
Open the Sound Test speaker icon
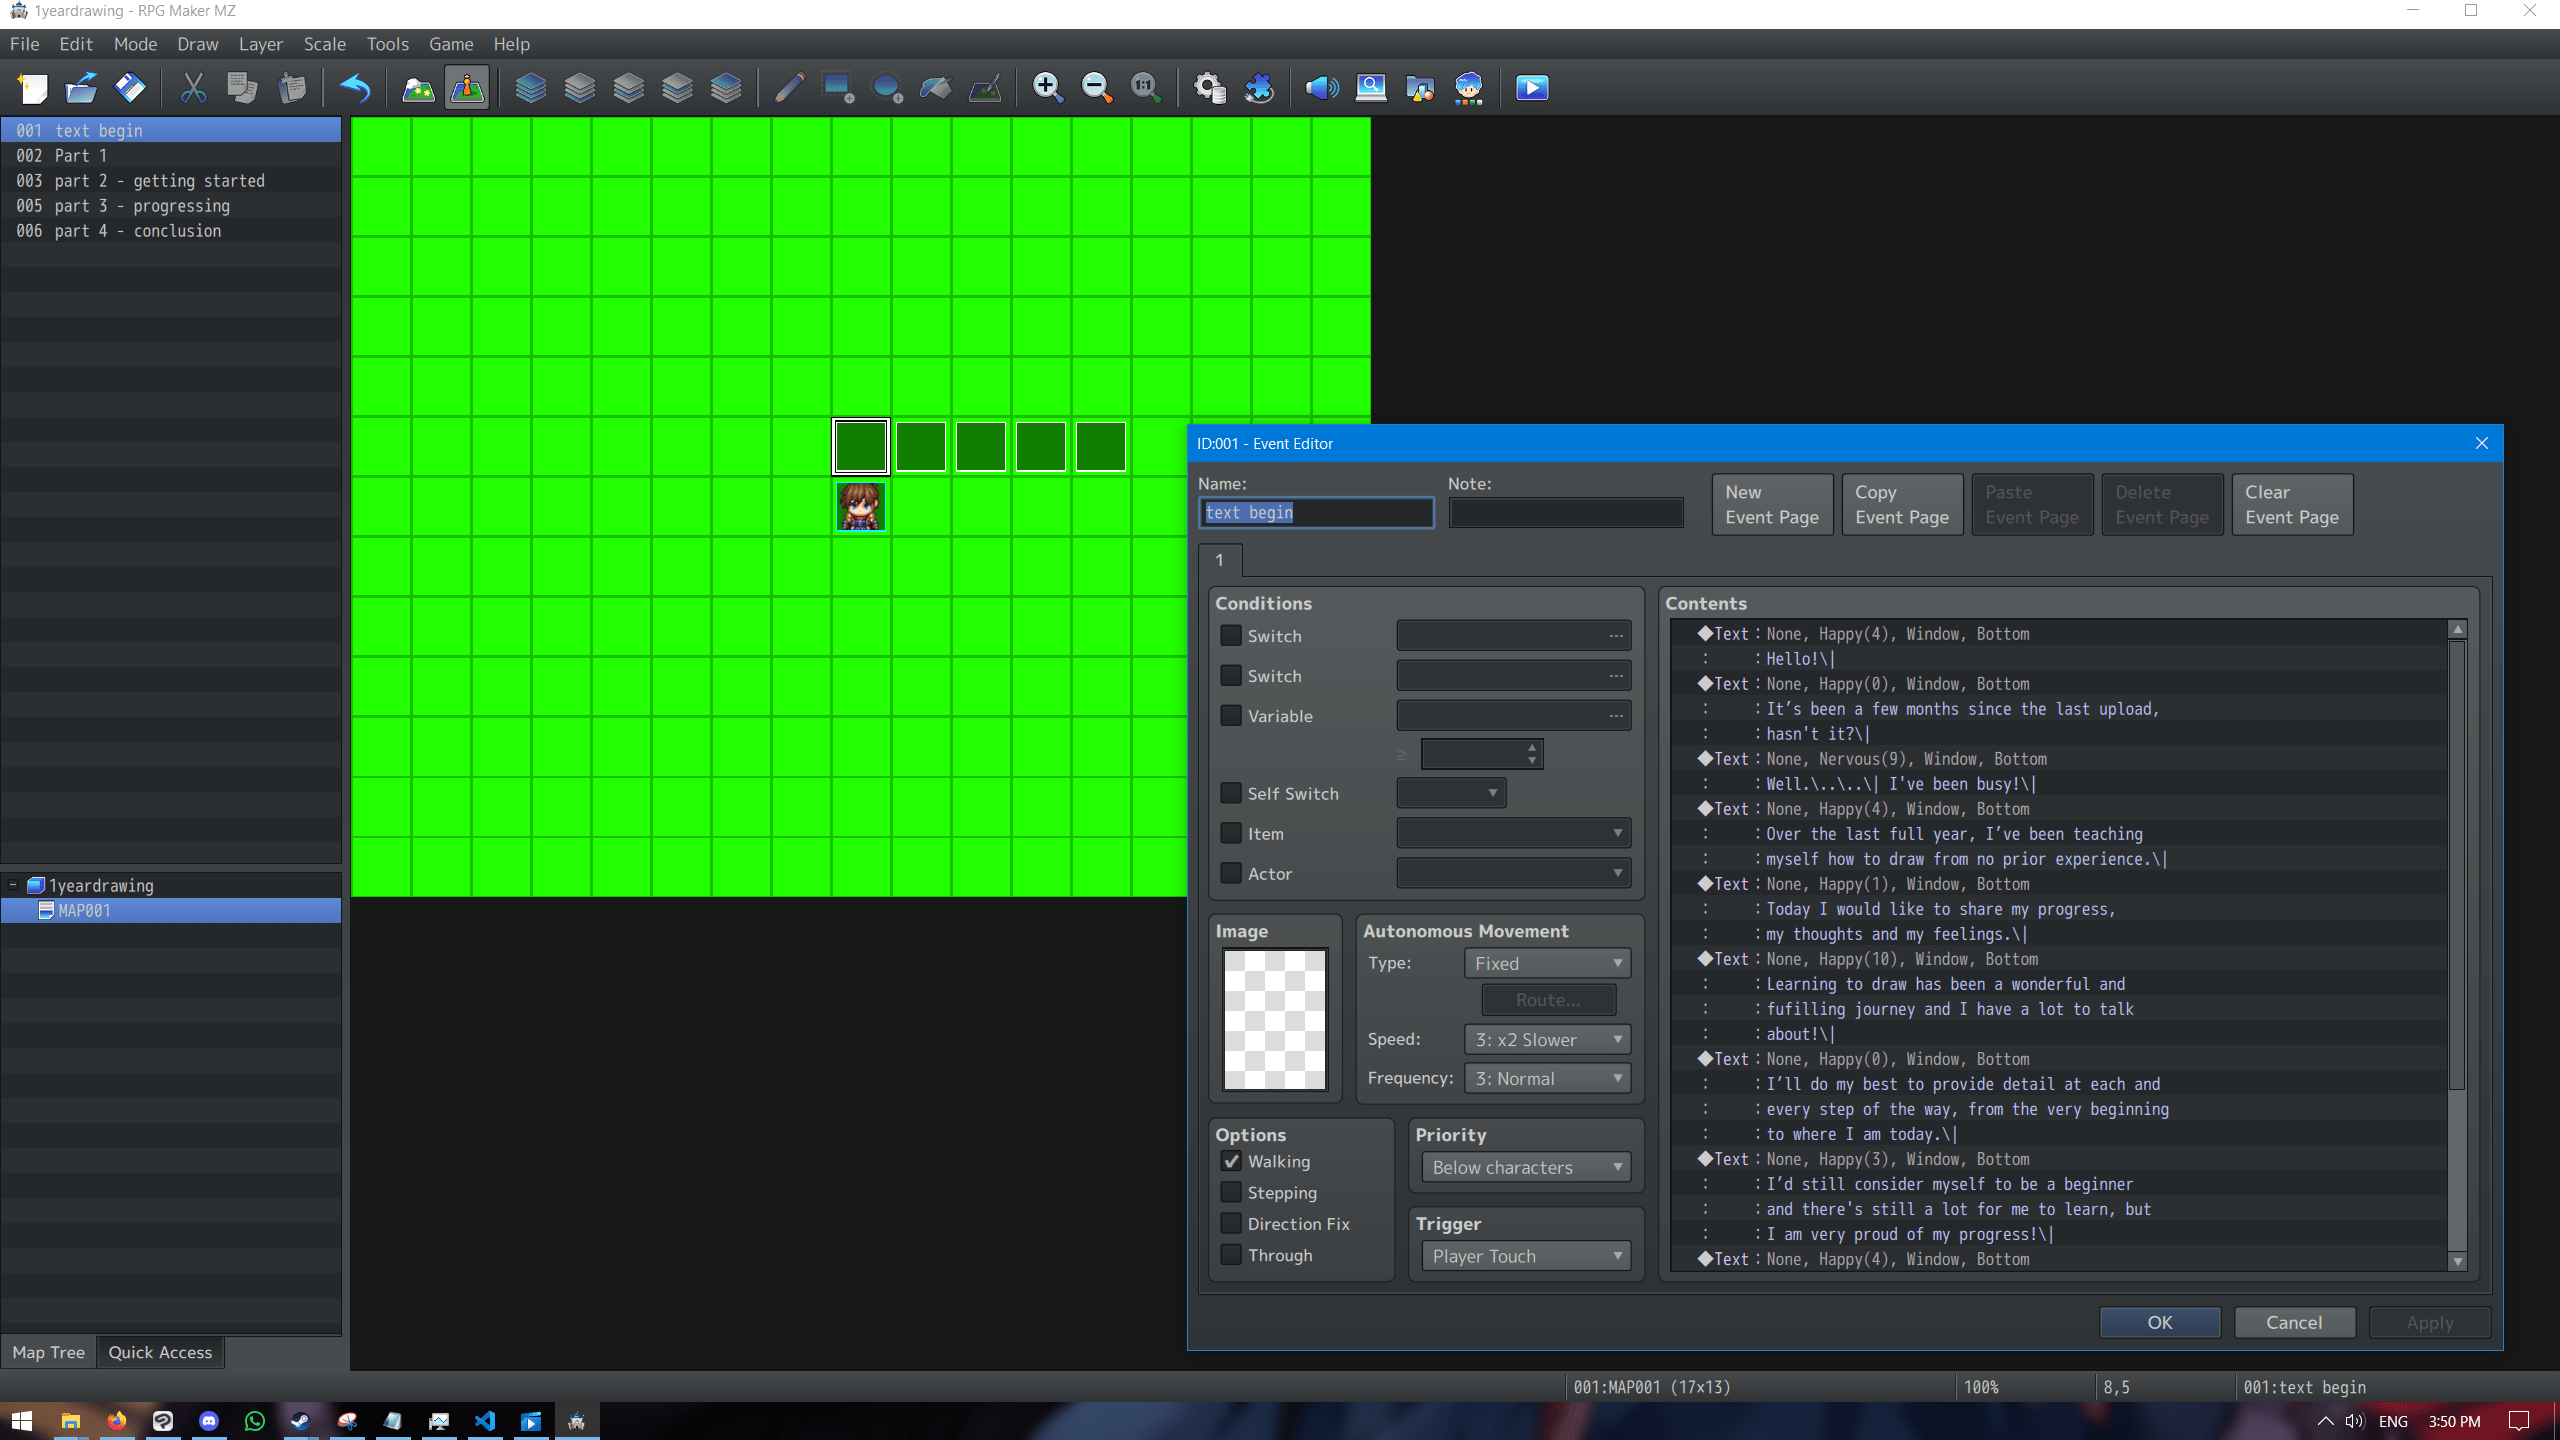click(1322, 88)
